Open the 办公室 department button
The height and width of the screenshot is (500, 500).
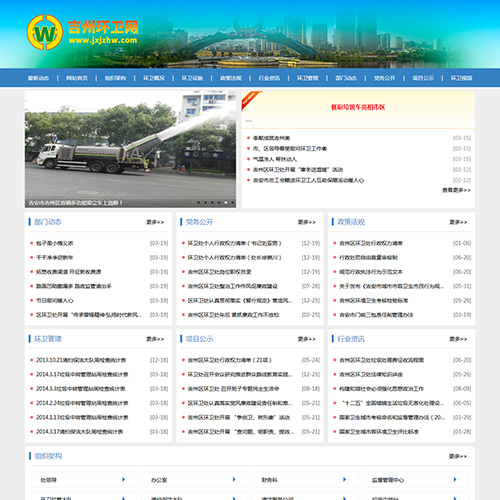point(195,480)
